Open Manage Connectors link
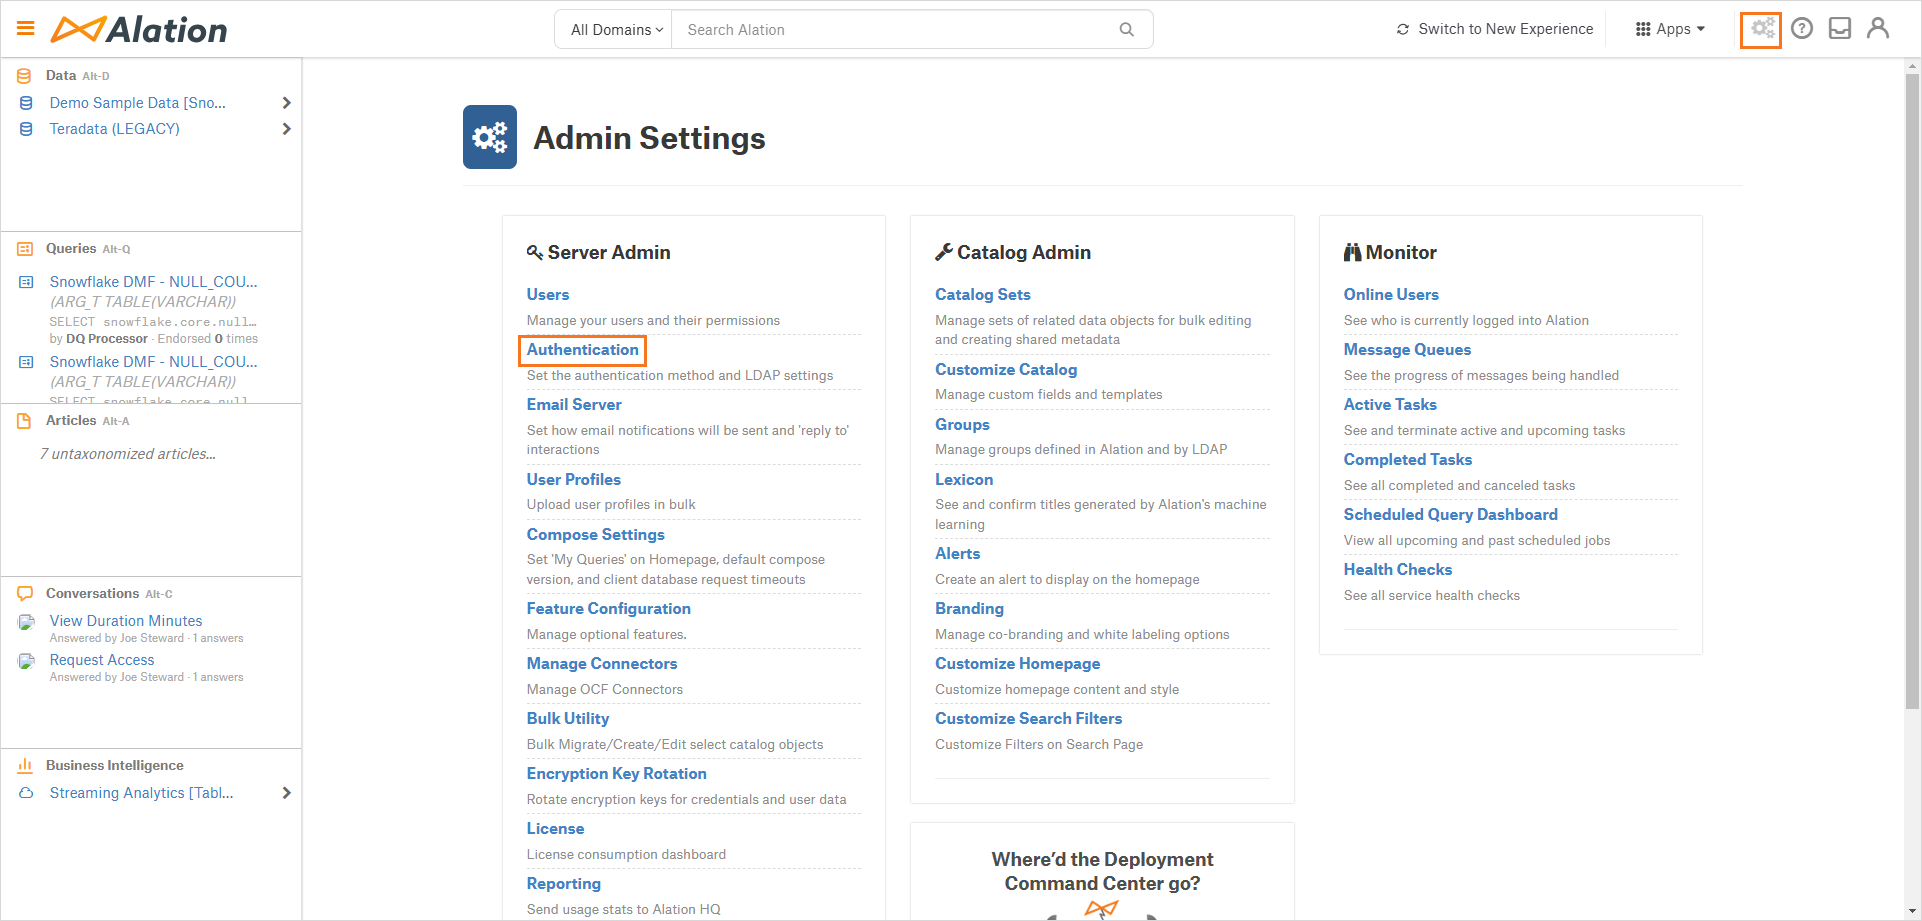The image size is (1922, 921). pos(602,664)
